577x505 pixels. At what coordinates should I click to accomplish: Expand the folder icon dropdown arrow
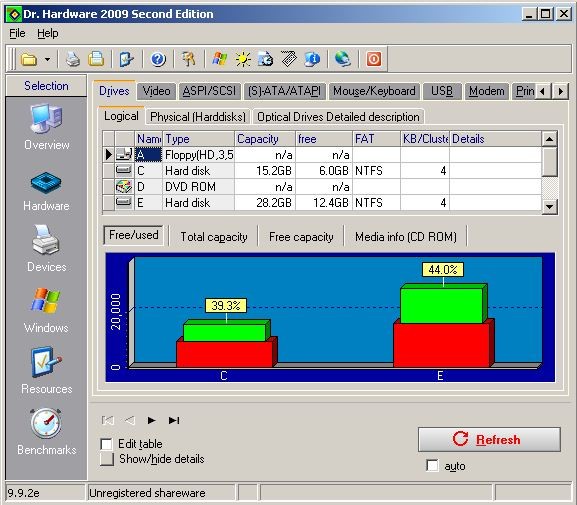(x=47, y=59)
